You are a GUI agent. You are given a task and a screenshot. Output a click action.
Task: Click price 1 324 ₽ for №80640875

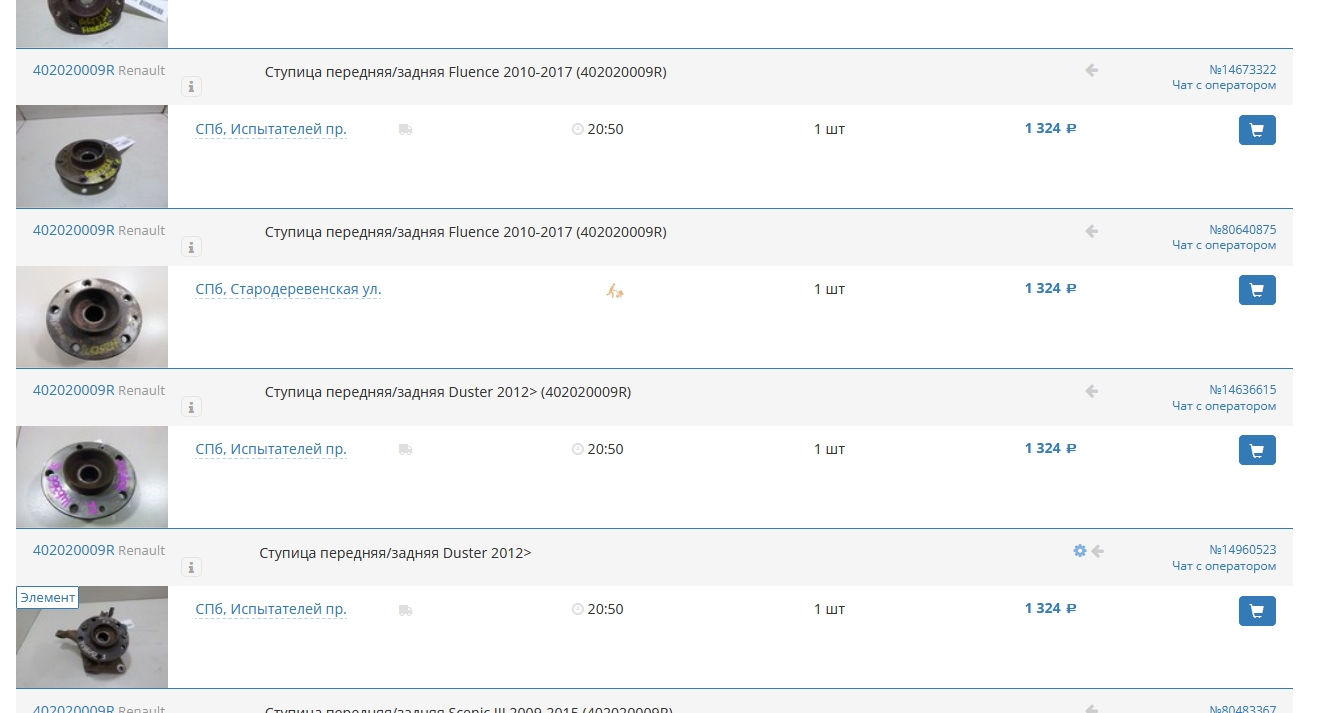click(x=1050, y=288)
